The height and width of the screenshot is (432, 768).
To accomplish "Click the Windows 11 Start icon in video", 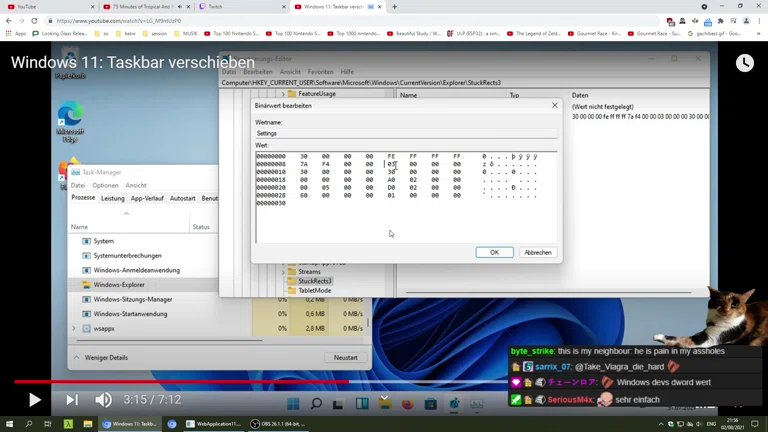I will [x=293, y=404].
